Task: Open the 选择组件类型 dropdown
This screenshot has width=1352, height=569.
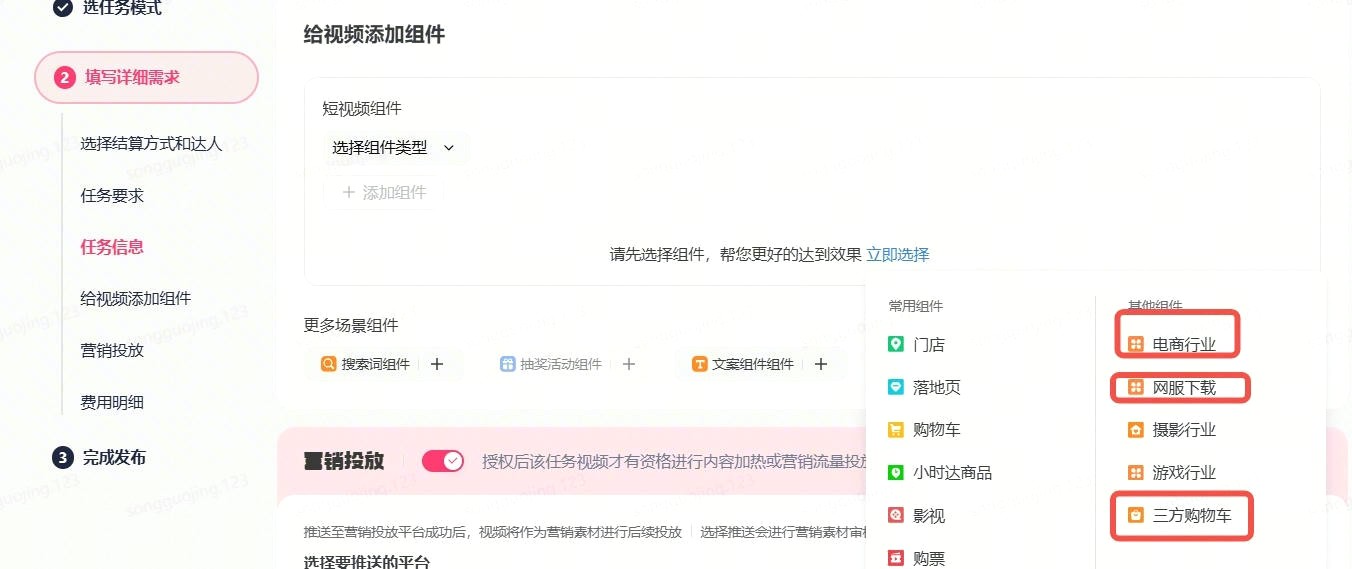Action: 393,147
